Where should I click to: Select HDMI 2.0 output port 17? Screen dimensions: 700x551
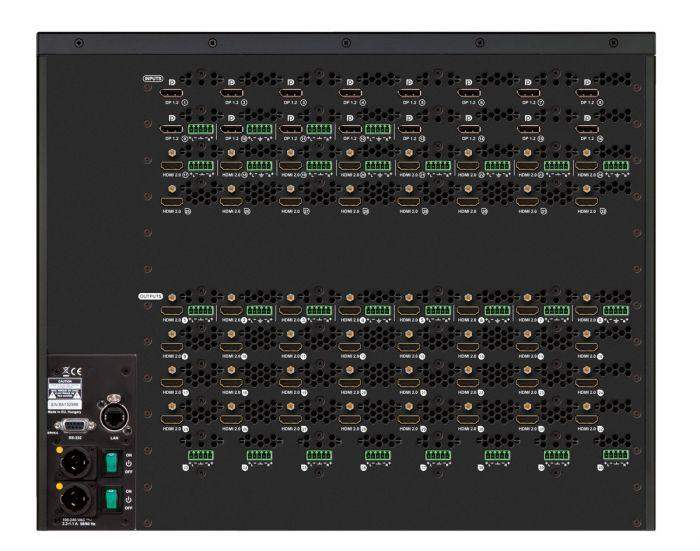click(x=171, y=383)
